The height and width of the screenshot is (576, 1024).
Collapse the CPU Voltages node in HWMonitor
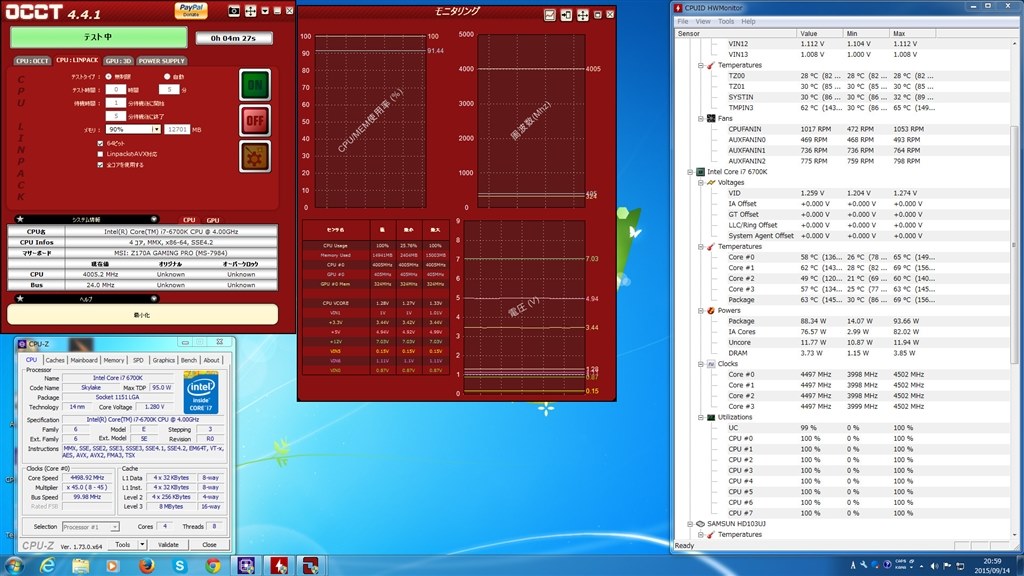point(701,183)
